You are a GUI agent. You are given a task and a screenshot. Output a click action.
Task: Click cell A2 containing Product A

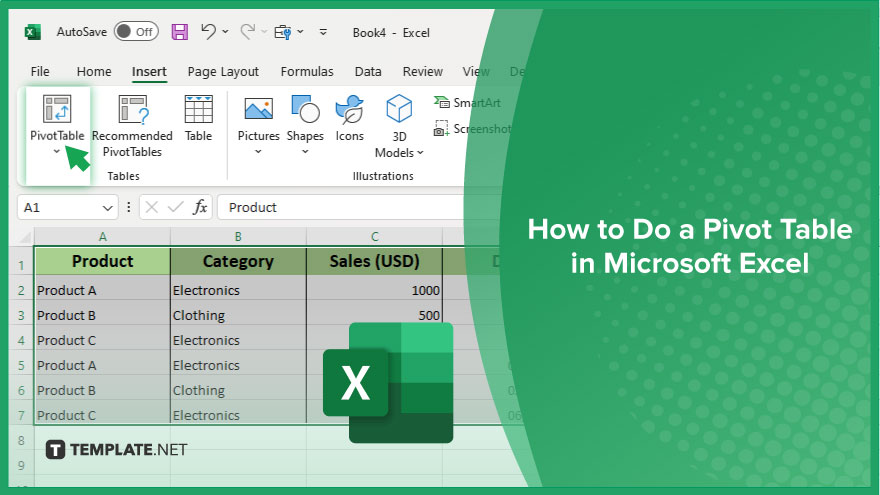pyautogui.click(x=103, y=290)
